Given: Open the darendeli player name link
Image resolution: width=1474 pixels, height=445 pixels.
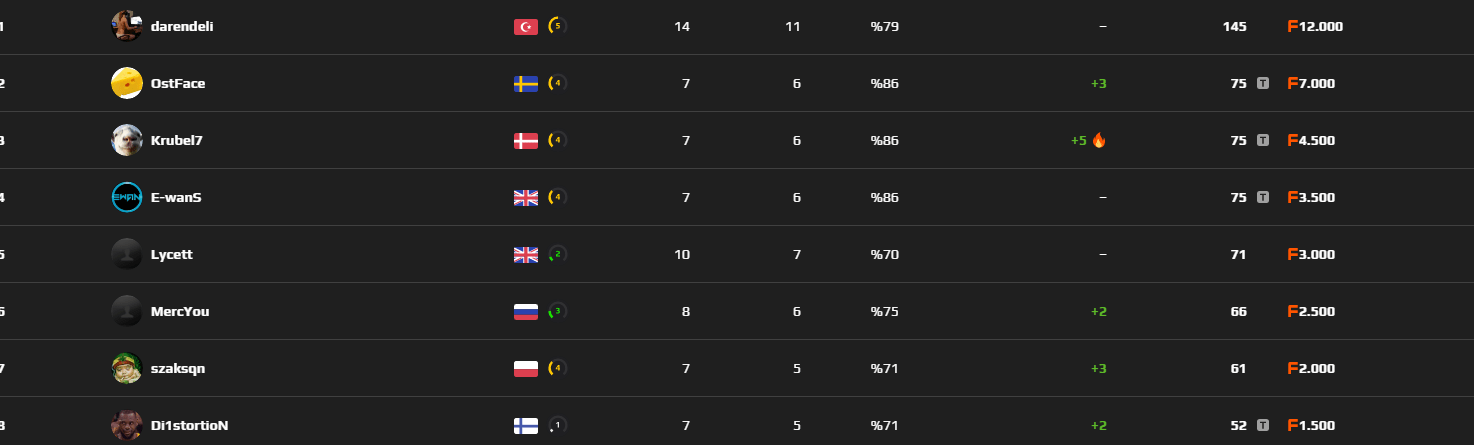Looking at the screenshot, I should (182, 27).
